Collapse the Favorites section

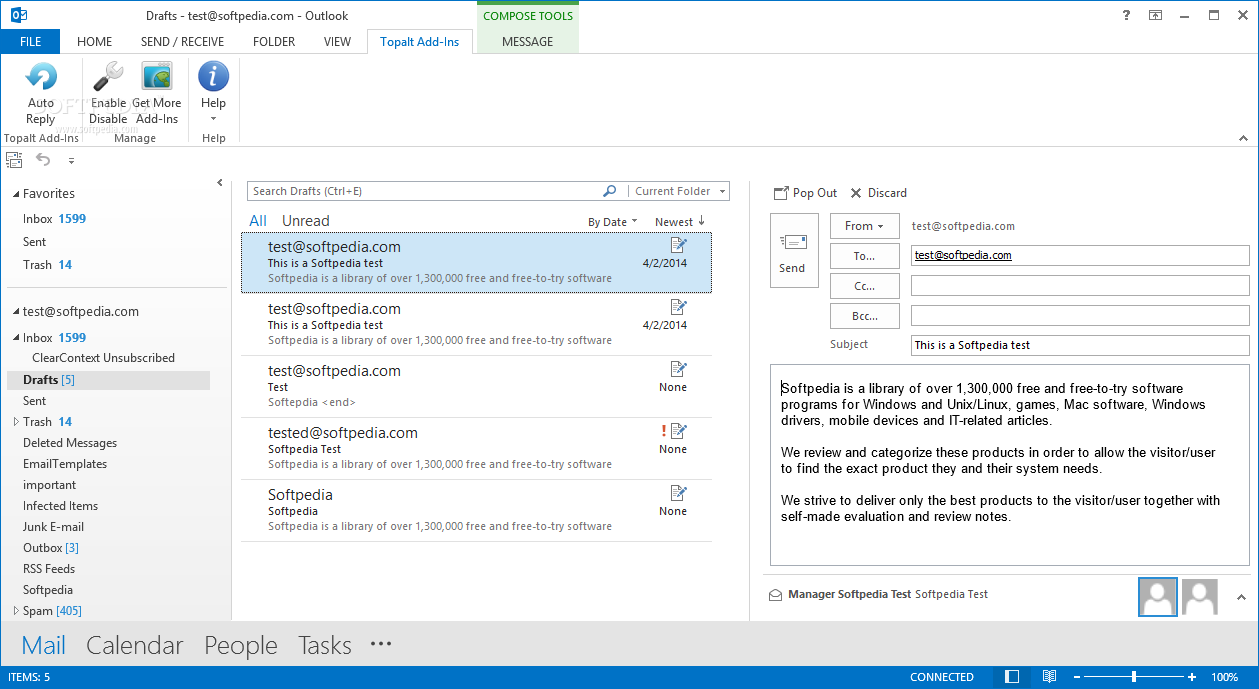click(x=14, y=194)
